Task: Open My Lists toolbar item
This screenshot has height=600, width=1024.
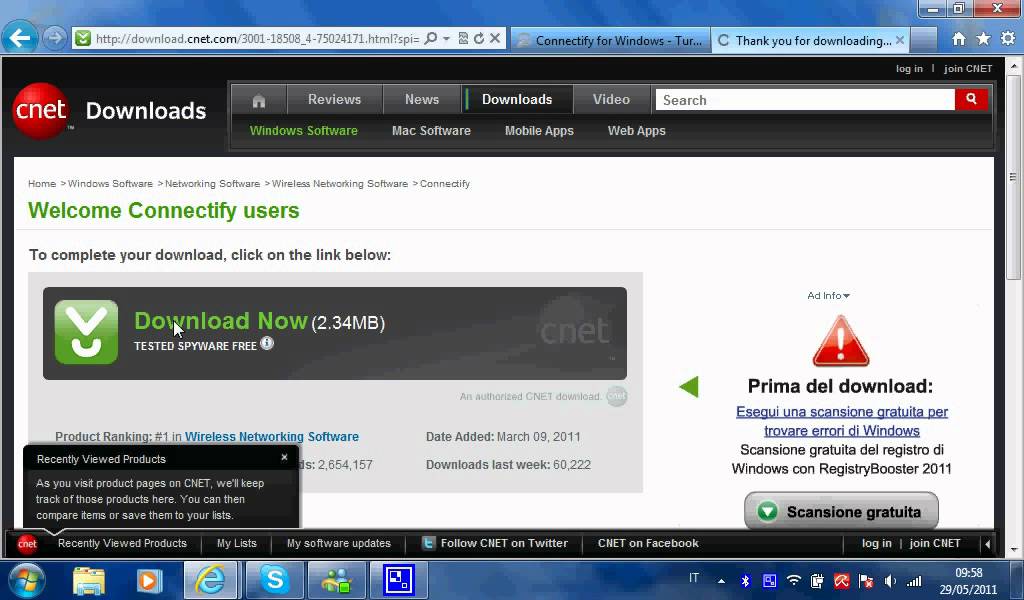Action: pos(236,543)
